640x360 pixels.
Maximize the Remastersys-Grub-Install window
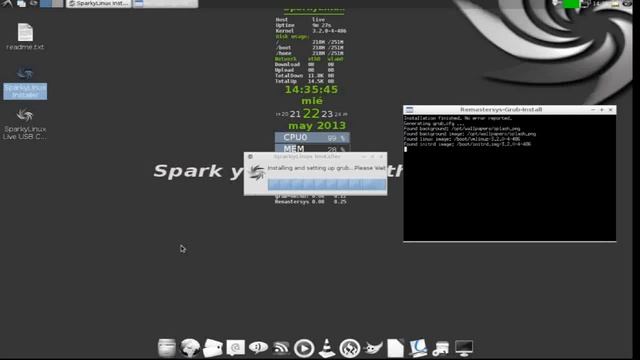click(x=602, y=109)
